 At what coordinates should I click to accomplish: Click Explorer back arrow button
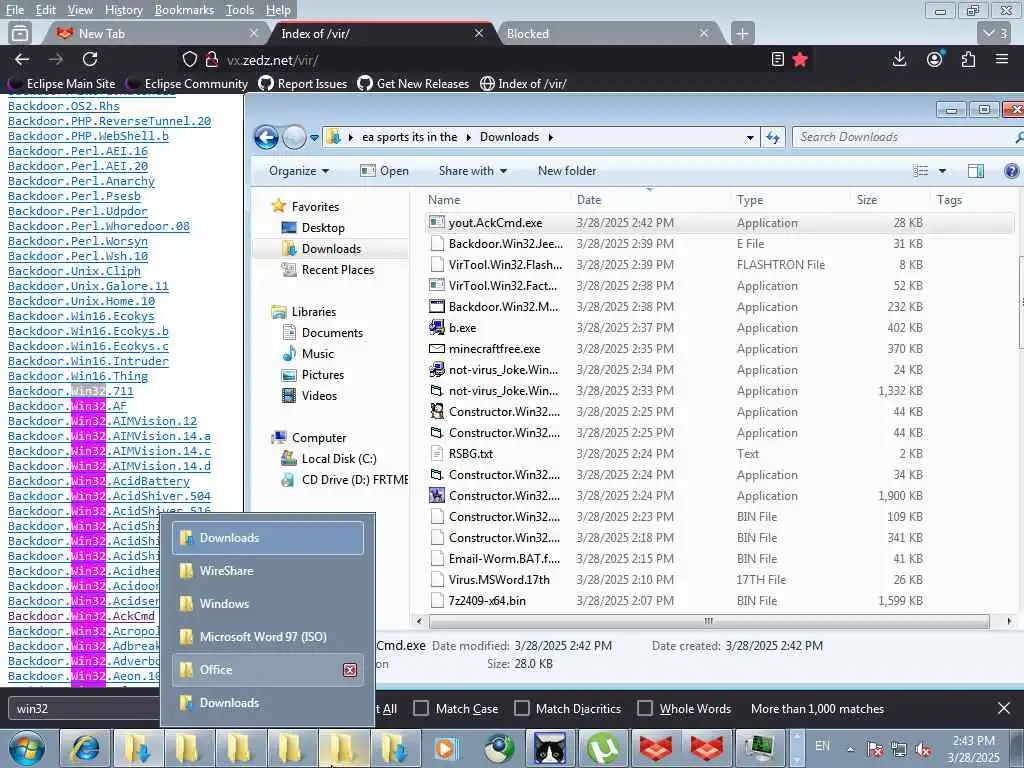tap(266, 137)
